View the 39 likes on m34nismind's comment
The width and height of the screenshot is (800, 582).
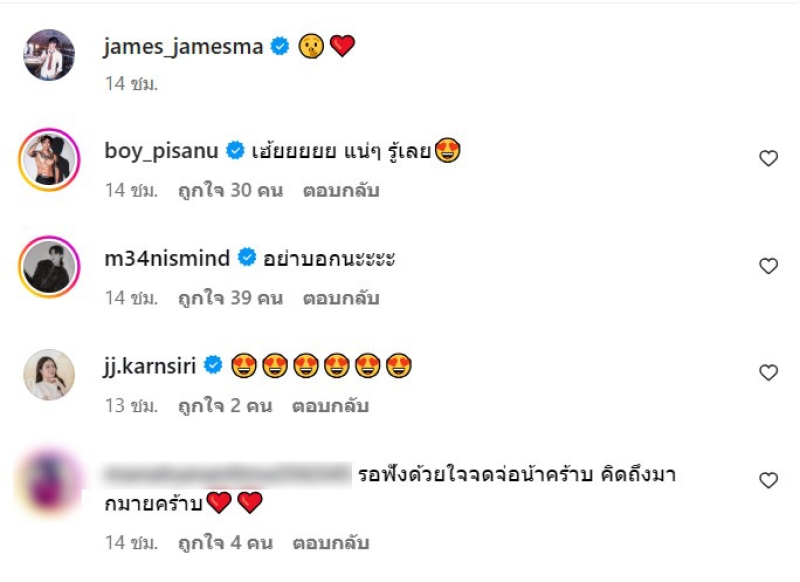pos(230,298)
